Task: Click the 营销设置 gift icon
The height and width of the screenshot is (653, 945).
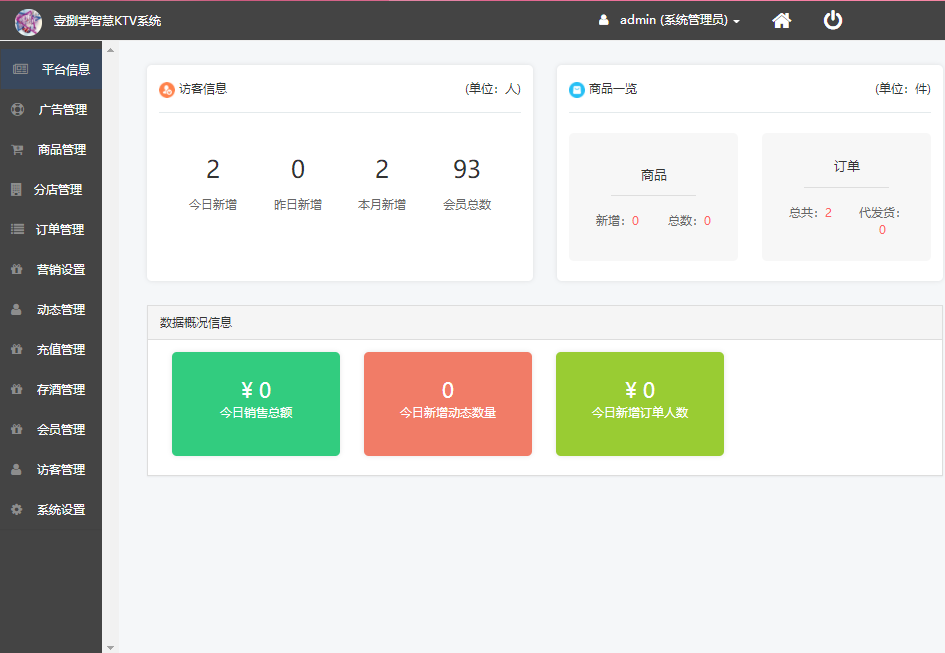Action: coord(17,270)
